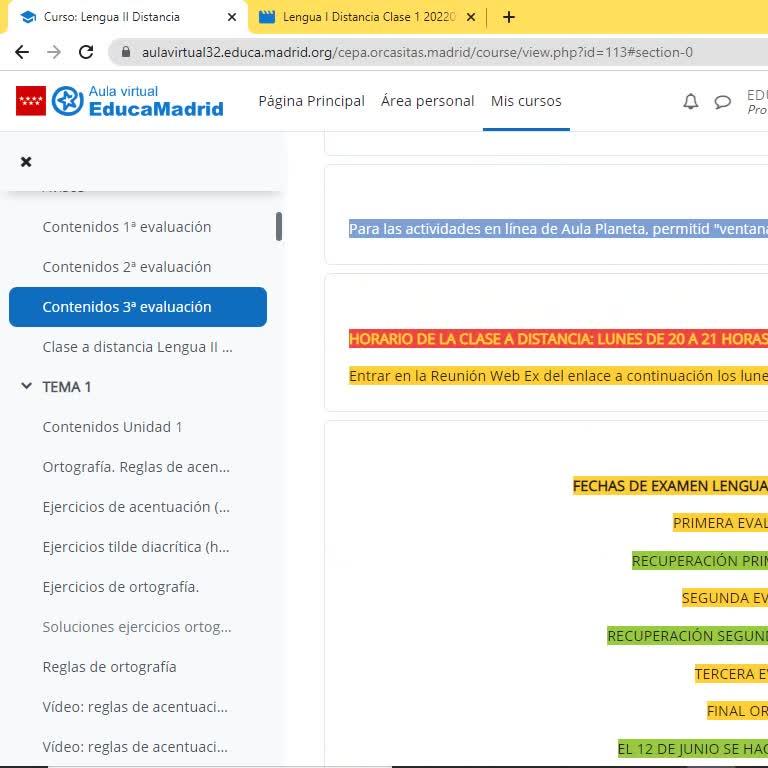Click the TERCERA E orange text
The height and width of the screenshot is (768, 768).
[731, 674]
